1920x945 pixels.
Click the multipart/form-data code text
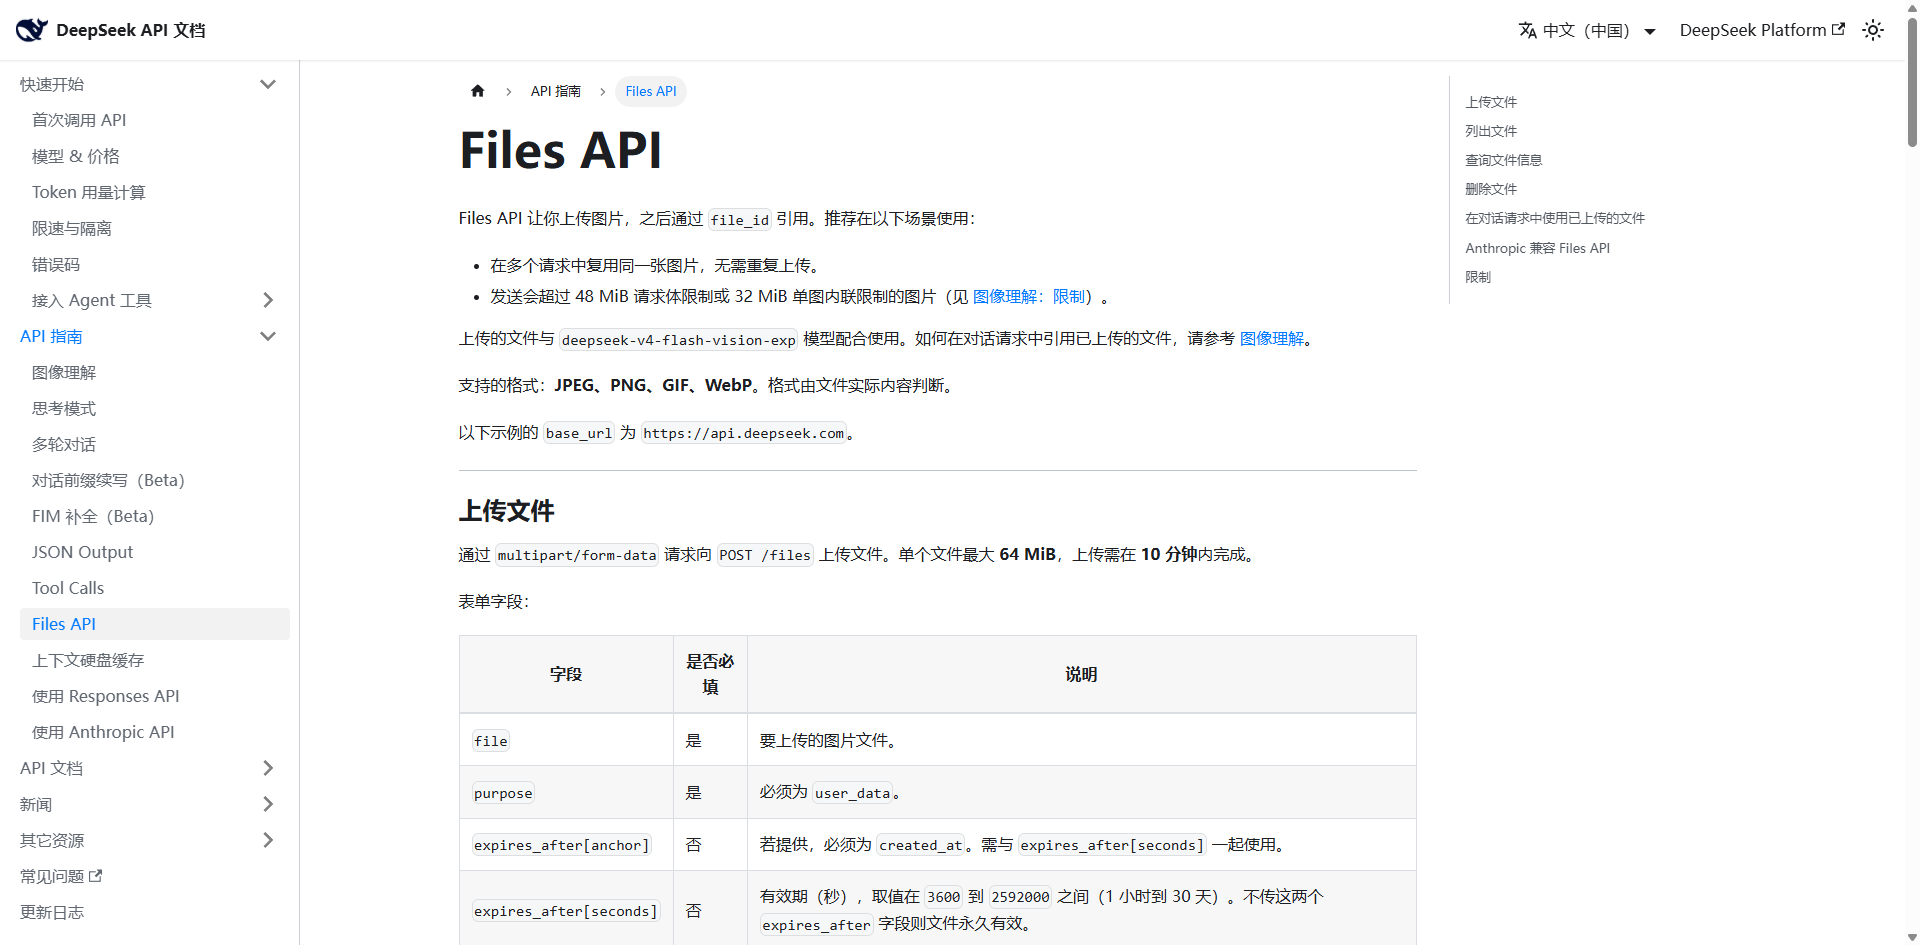(577, 555)
